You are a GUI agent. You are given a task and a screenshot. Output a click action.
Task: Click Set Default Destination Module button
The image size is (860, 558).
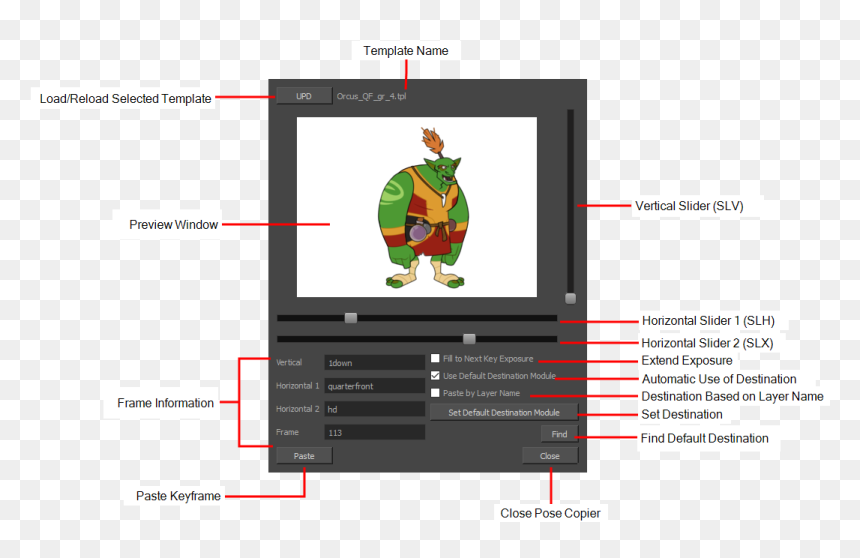tap(503, 412)
